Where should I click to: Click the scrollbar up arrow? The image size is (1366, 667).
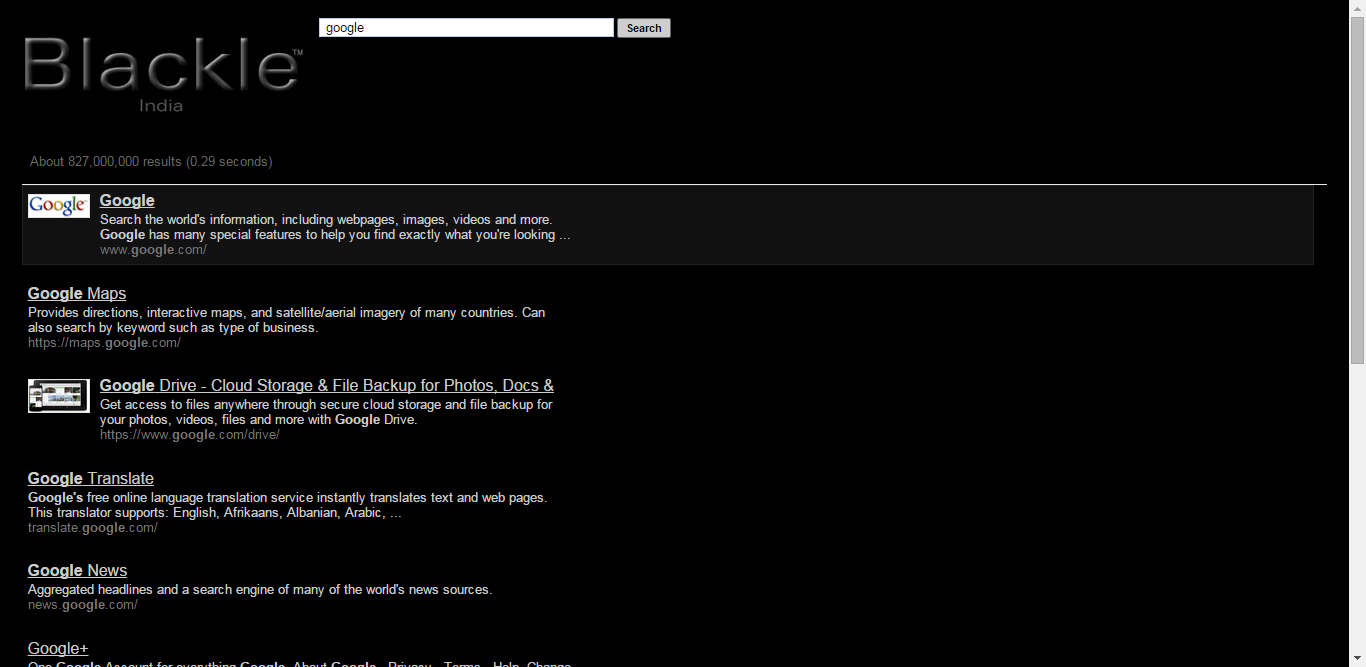coord(1358,7)
